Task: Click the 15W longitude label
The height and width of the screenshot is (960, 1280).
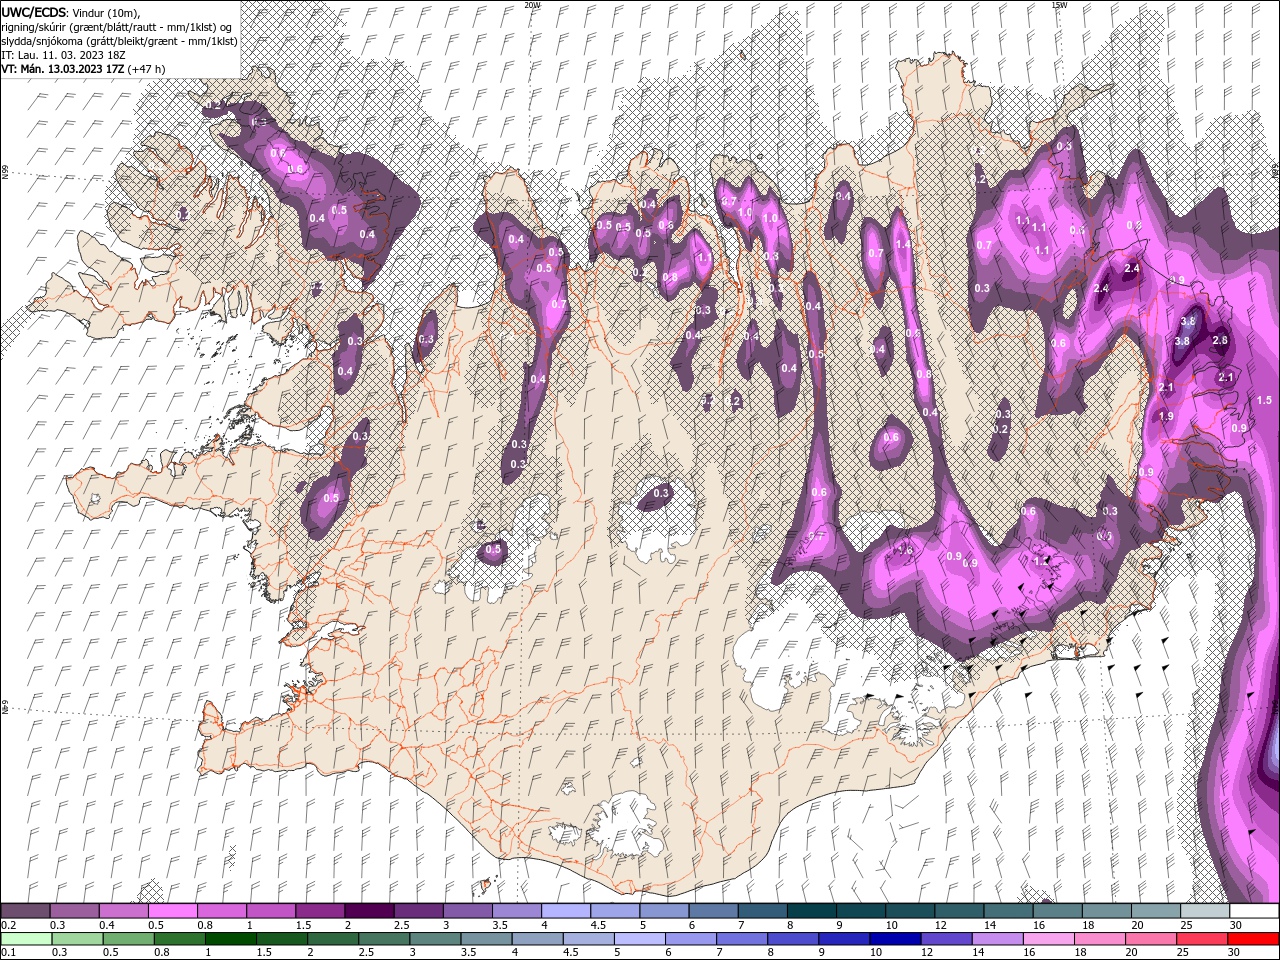Action: [1058, 5]
